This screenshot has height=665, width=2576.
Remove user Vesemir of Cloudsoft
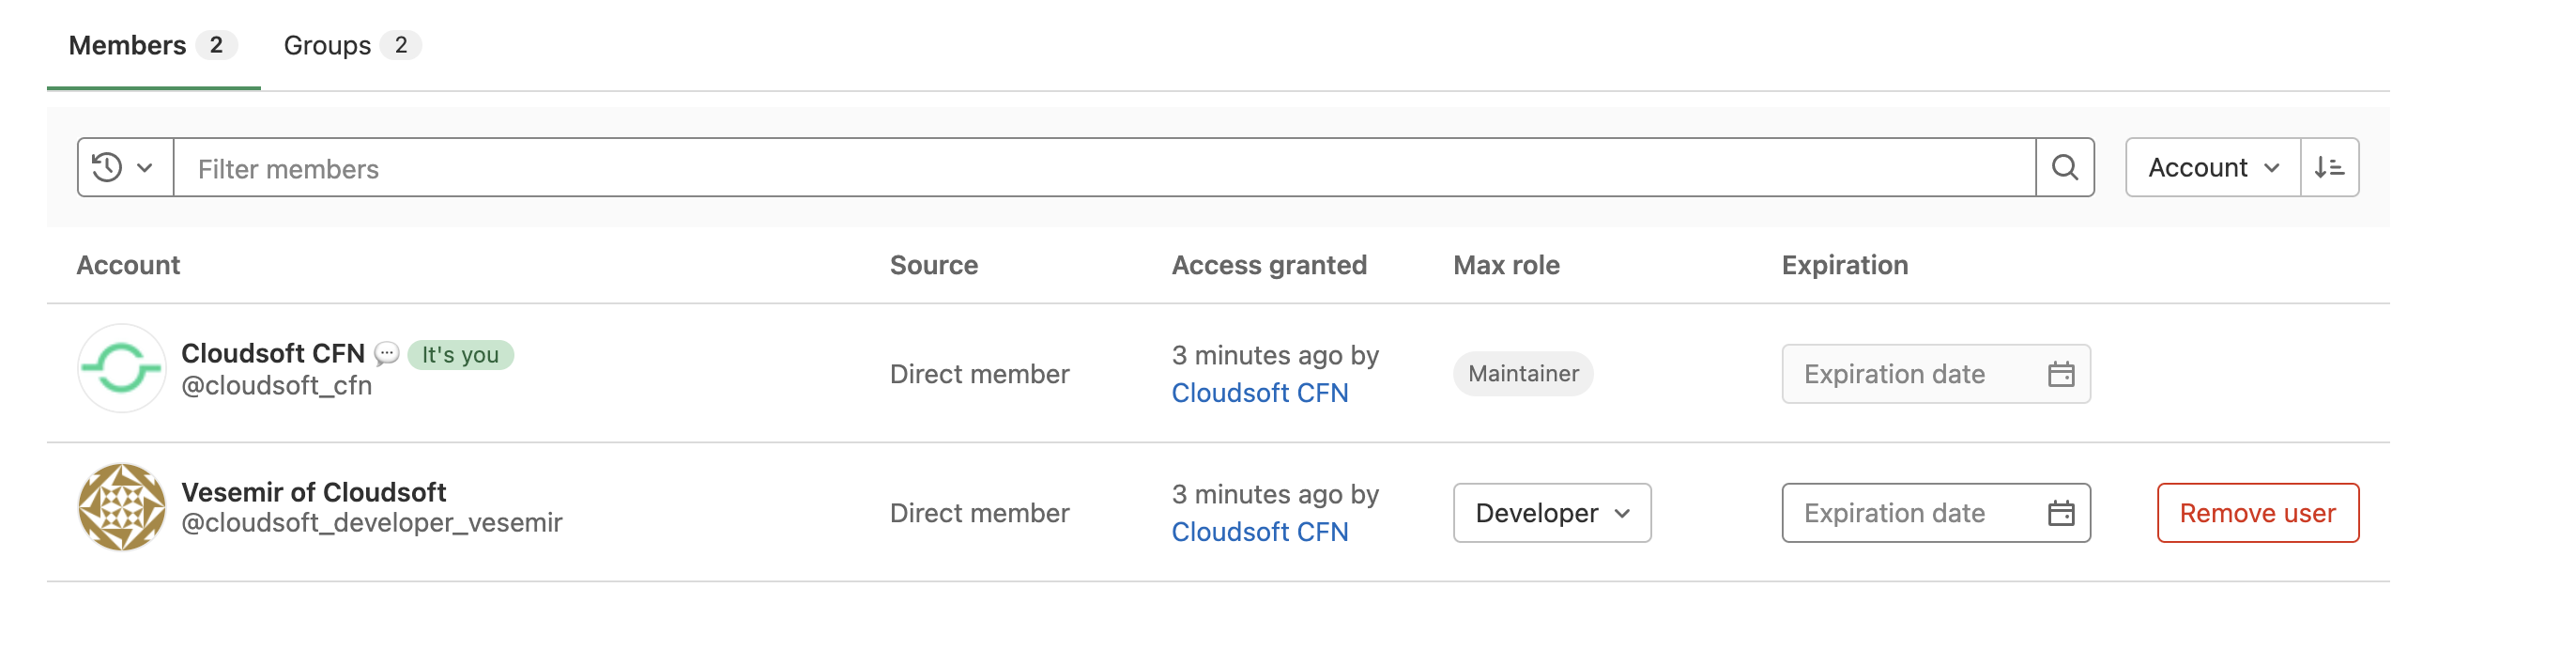tap(2258, 513)
